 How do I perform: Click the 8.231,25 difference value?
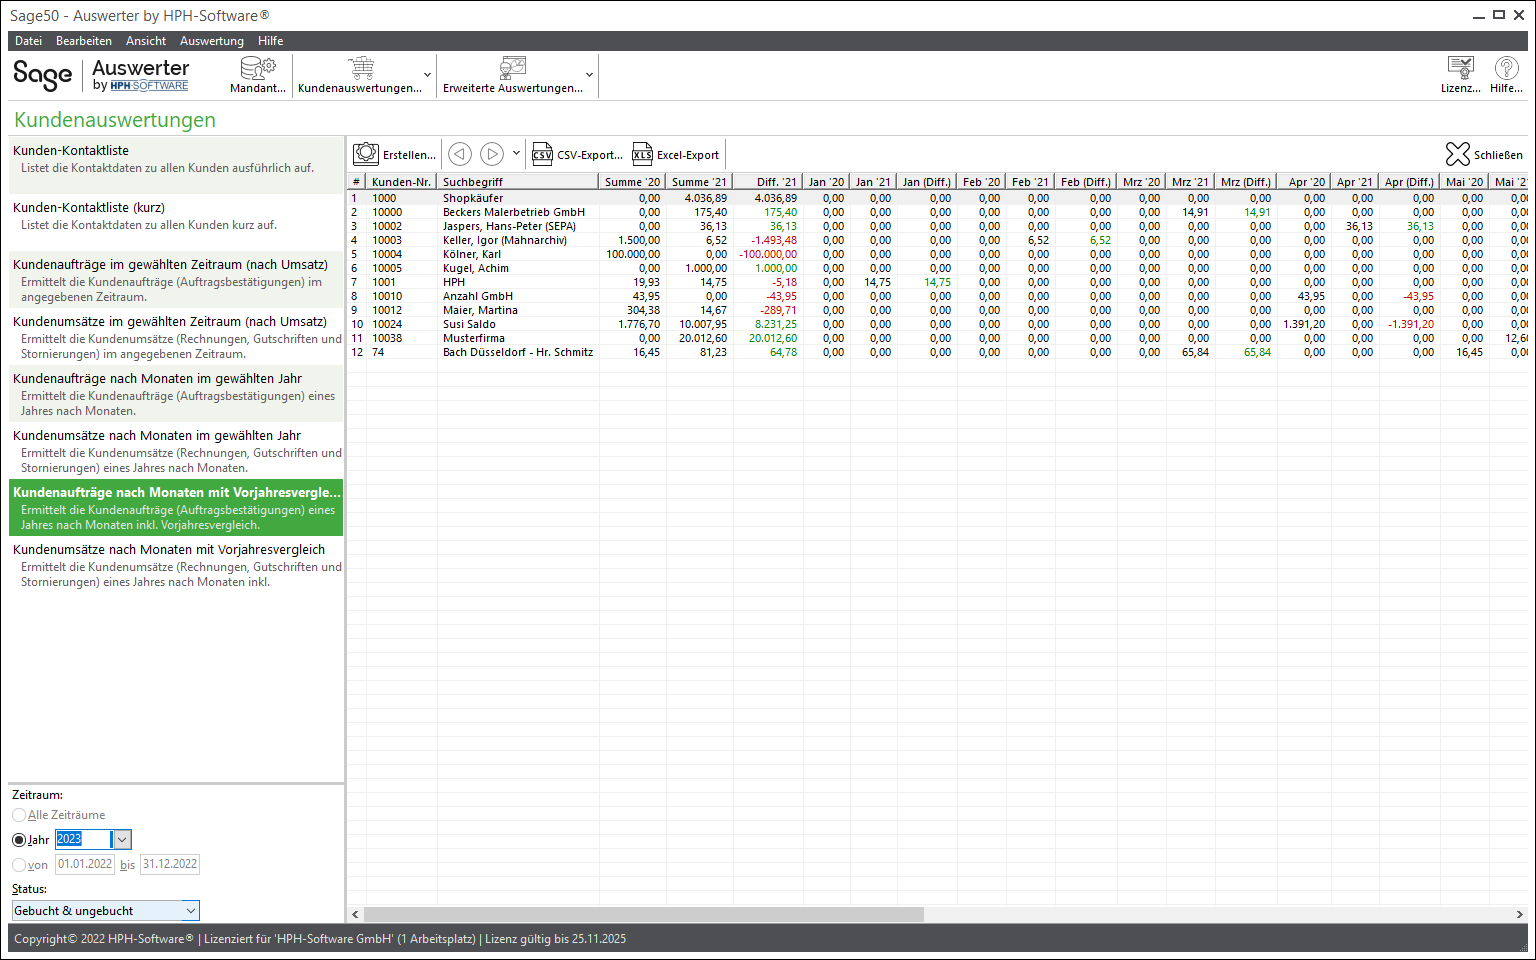point(776,324)
